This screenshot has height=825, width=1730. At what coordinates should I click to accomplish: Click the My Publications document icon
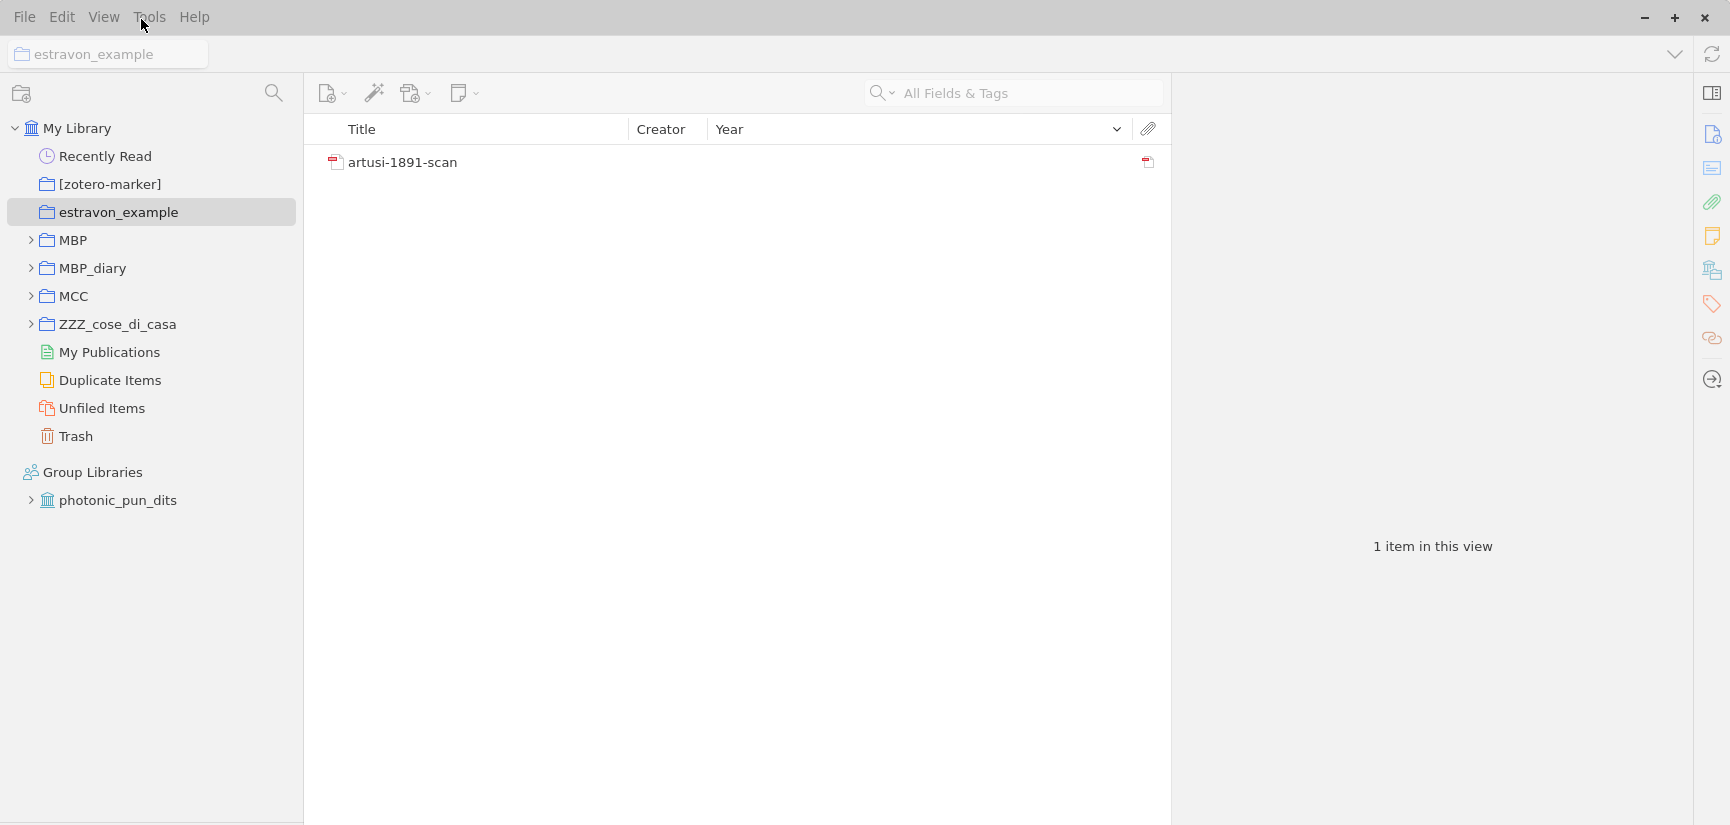tap(47, 352)
